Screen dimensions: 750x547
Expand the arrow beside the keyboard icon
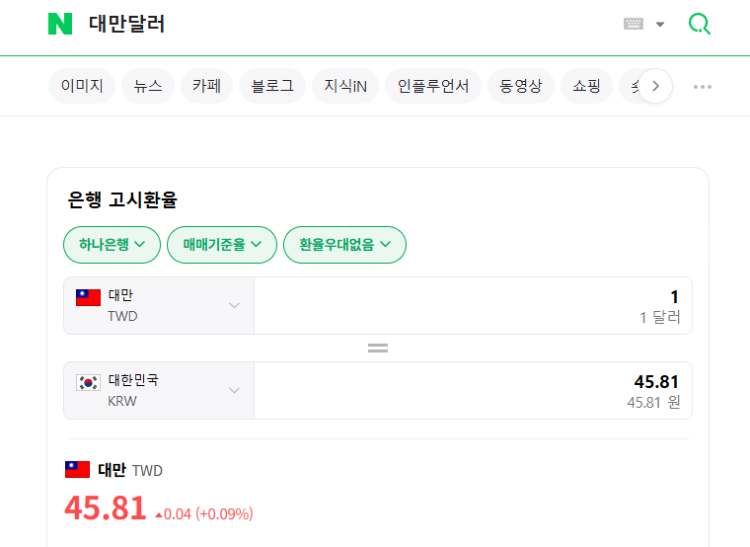(x=660, y=24)
